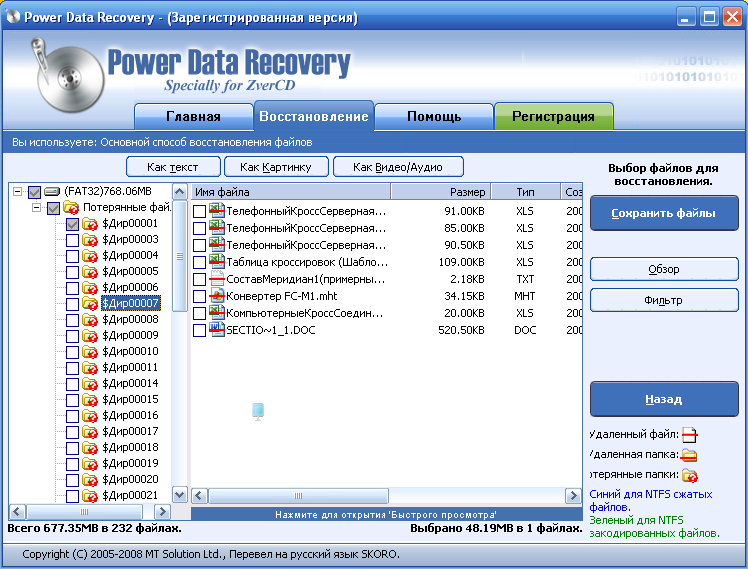Click the MHT icon of Конвертер FC-M1.mht
Image resolution: width=748 pixels, height=569 pixels.
click(x=217, y=296)
